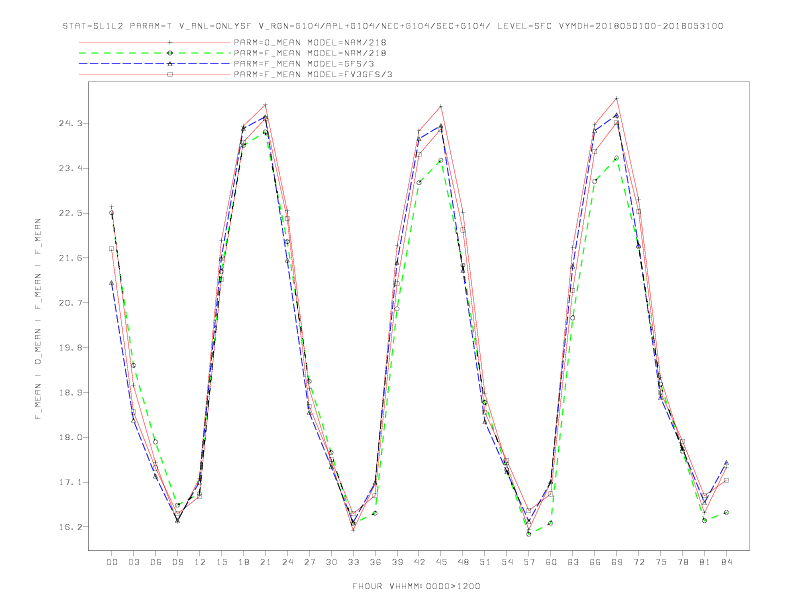
Task: Click x-axis forecast hour label 24
Action: pyautogui.click(x=287, y=562)
